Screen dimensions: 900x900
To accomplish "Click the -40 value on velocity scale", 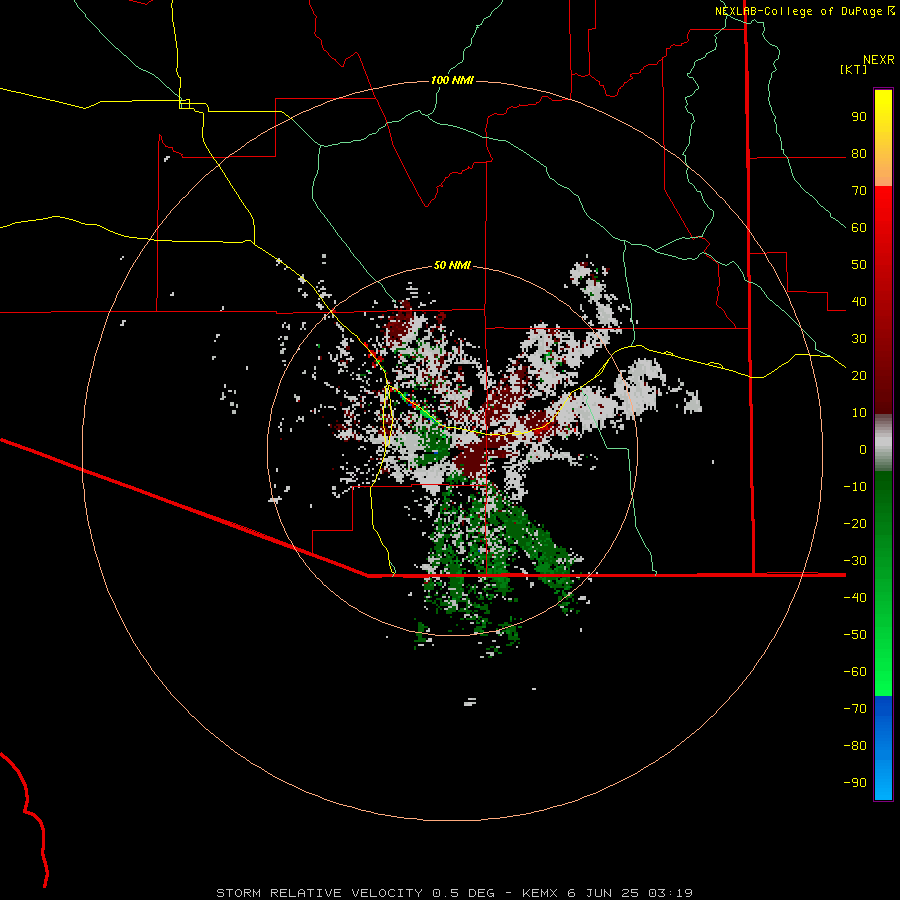I will pos(855,598).
